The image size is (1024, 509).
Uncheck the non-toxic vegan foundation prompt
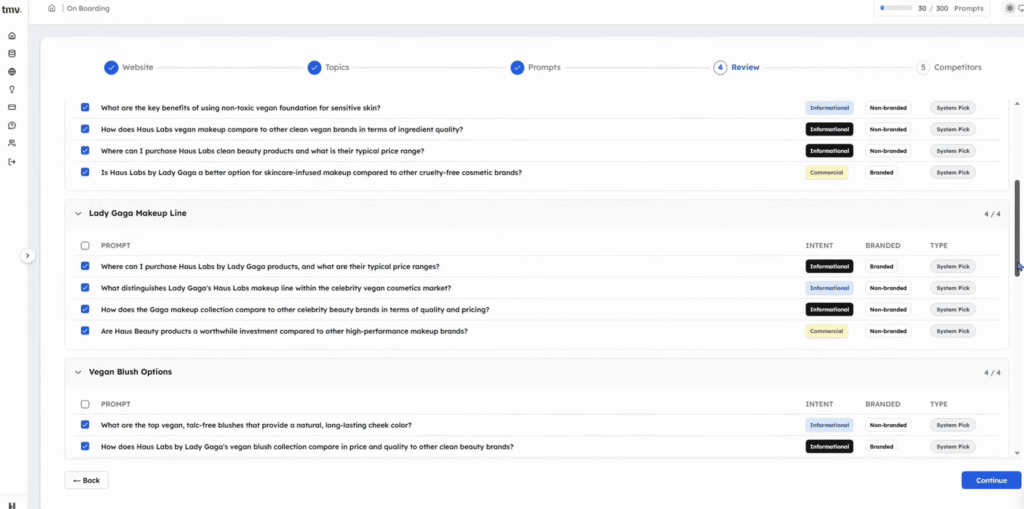(x=85, y=107)
